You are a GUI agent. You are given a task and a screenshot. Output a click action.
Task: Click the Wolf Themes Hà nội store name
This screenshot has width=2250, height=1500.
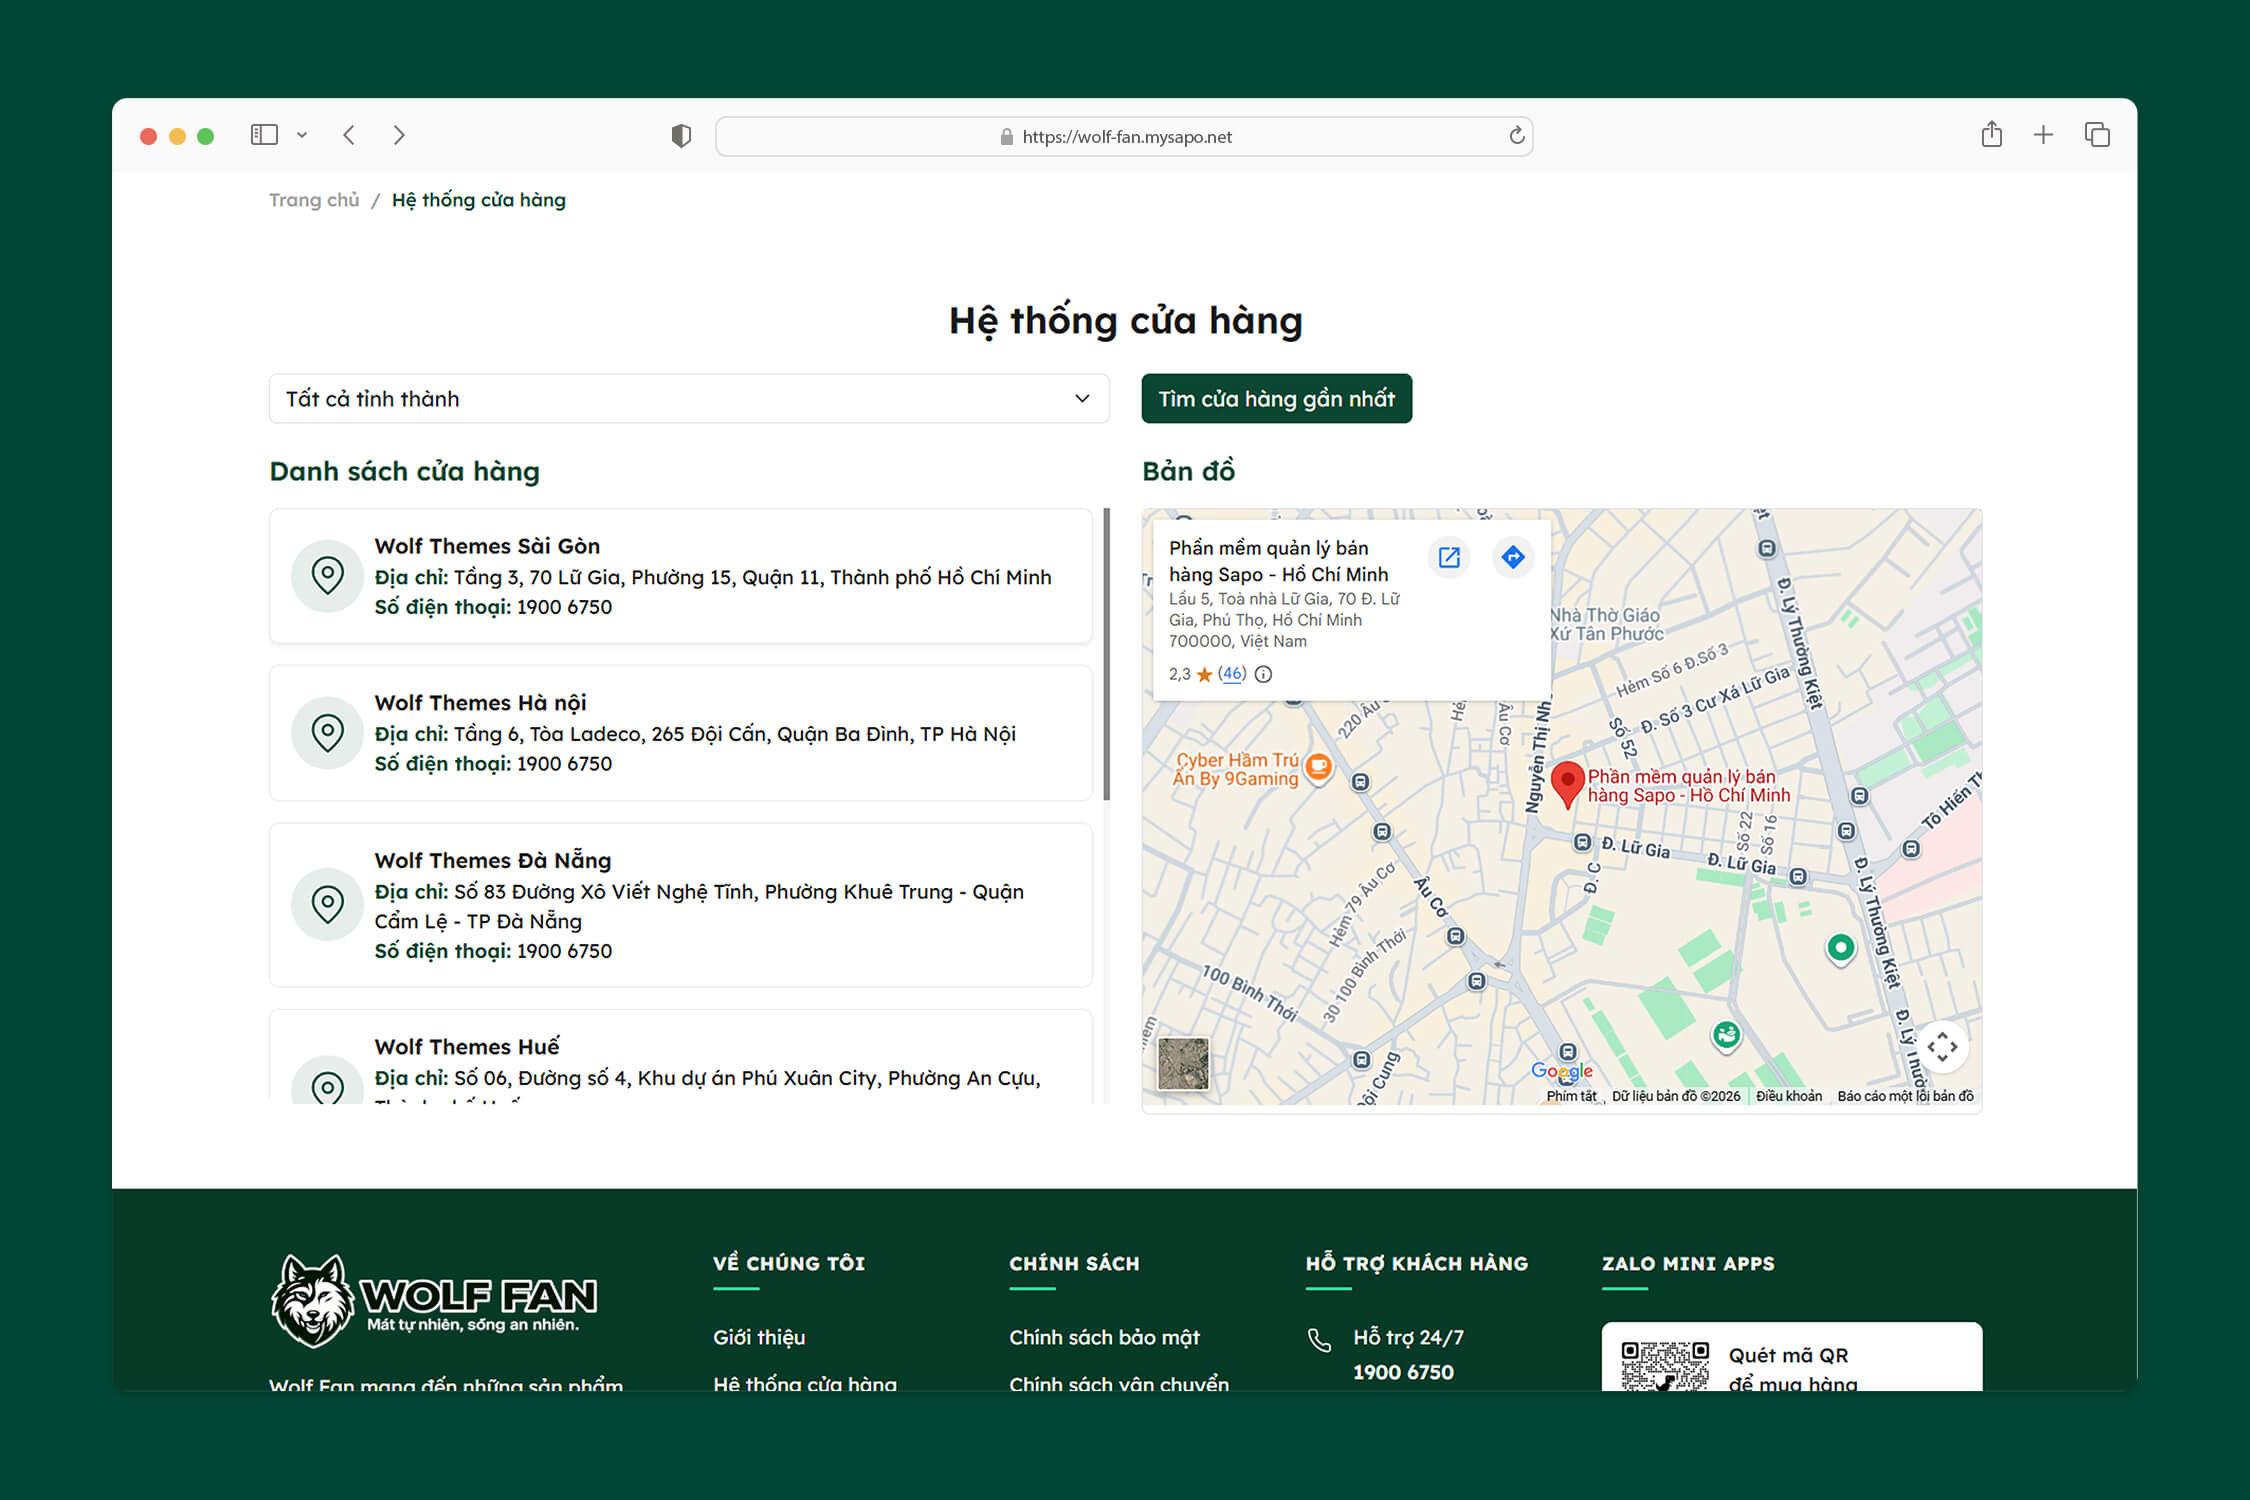point(480,703)
